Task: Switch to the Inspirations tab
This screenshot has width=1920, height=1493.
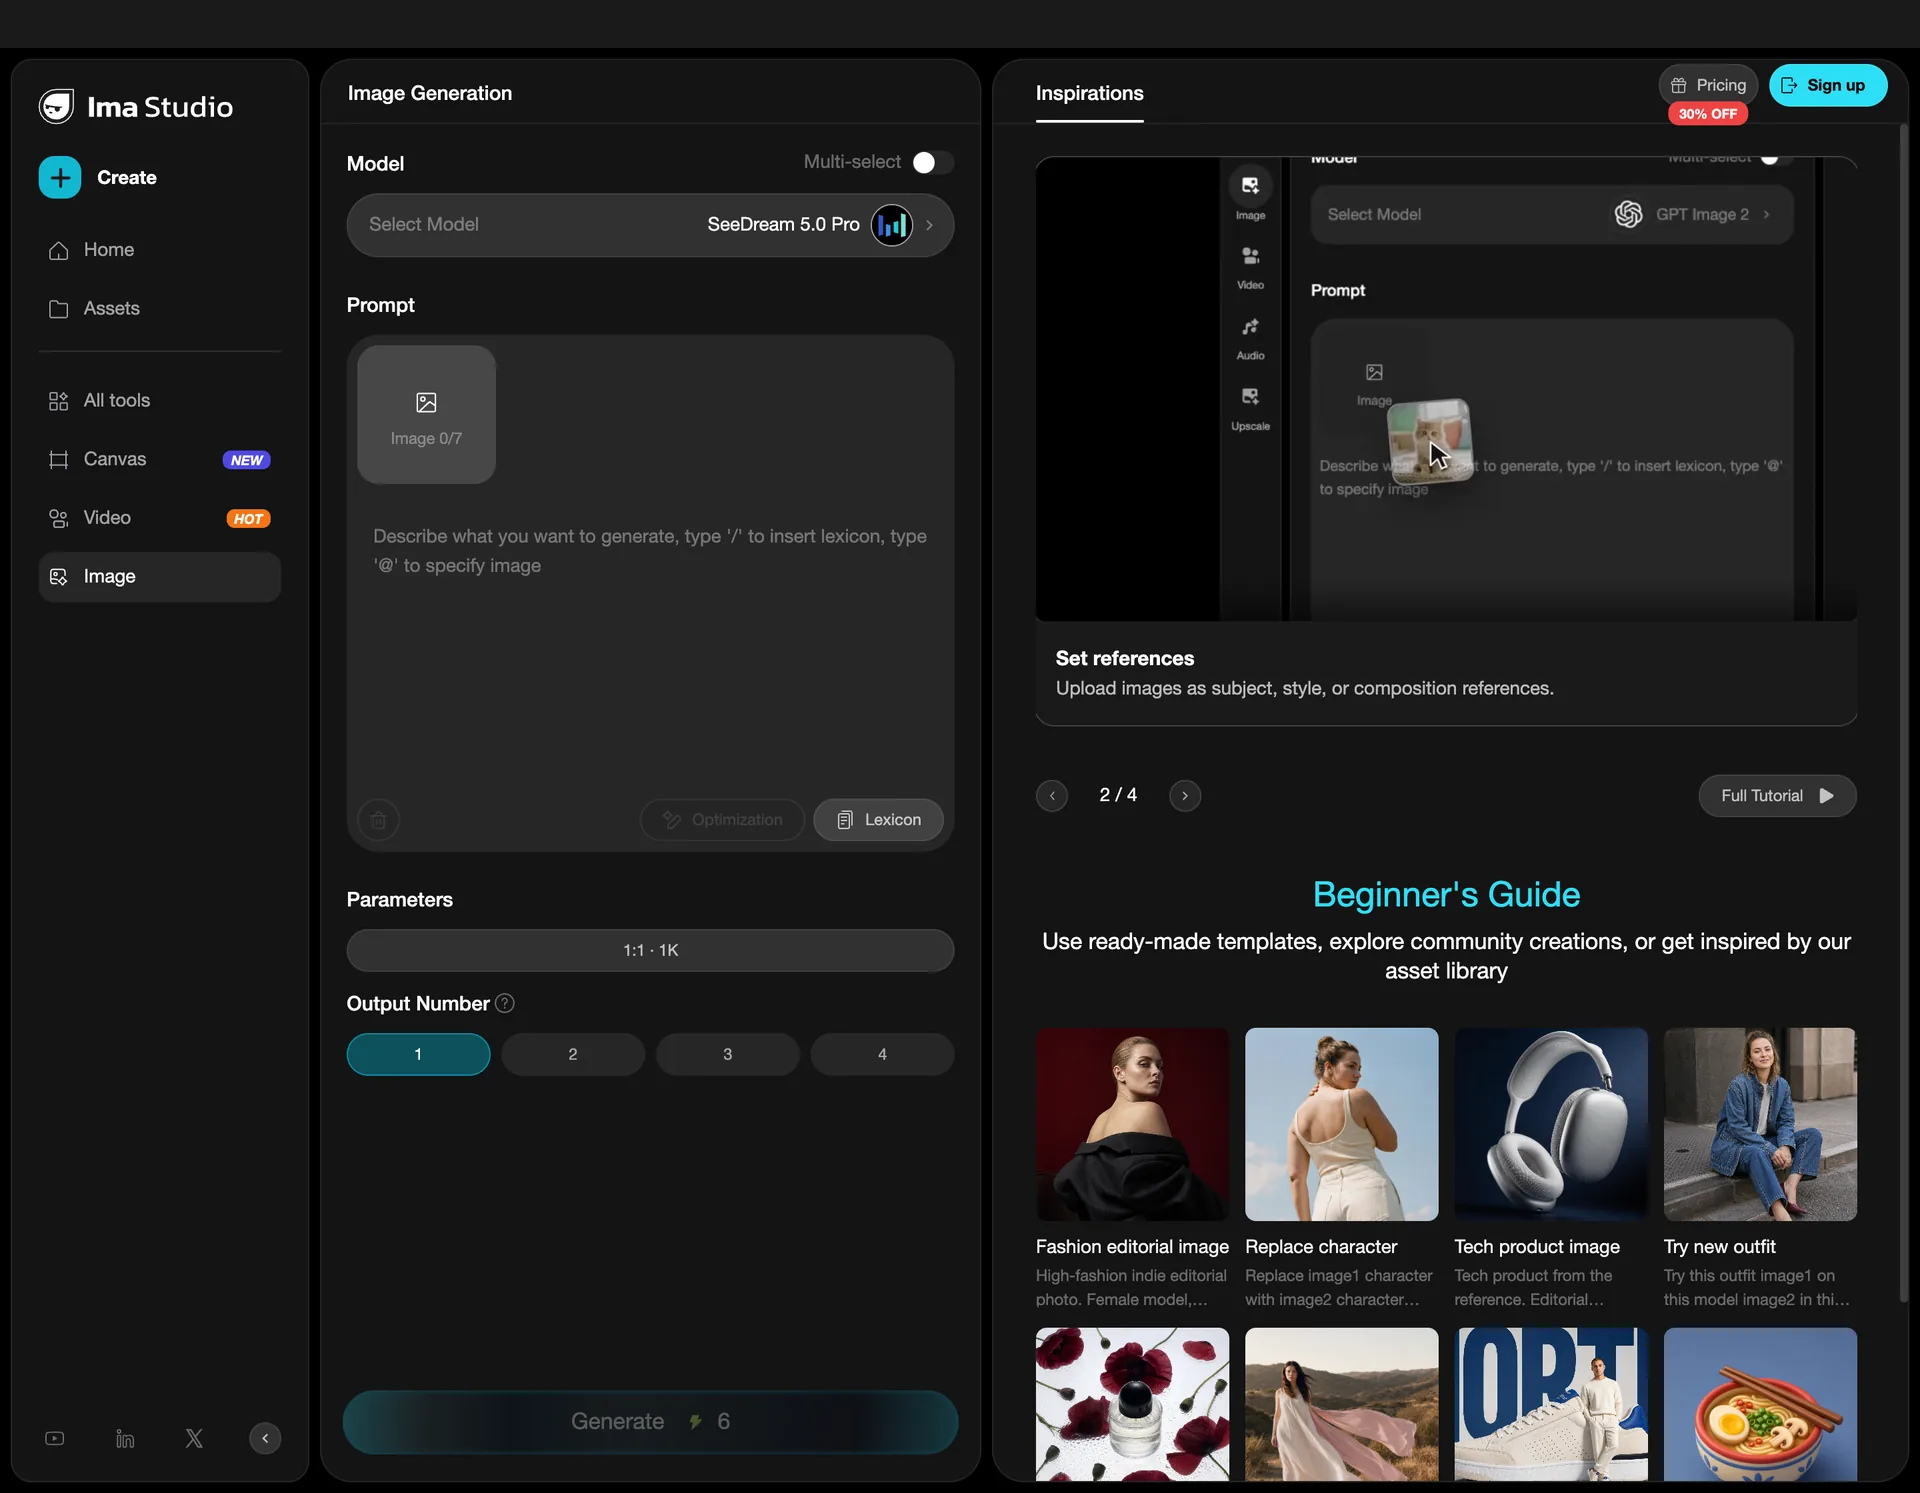Action: tap(1089, 94)
